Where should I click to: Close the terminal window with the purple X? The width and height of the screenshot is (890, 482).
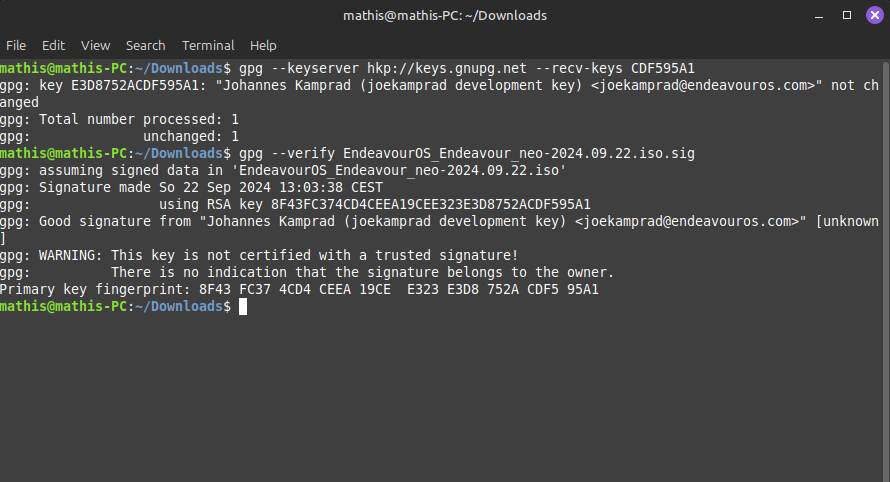click(x=875, y=15)
